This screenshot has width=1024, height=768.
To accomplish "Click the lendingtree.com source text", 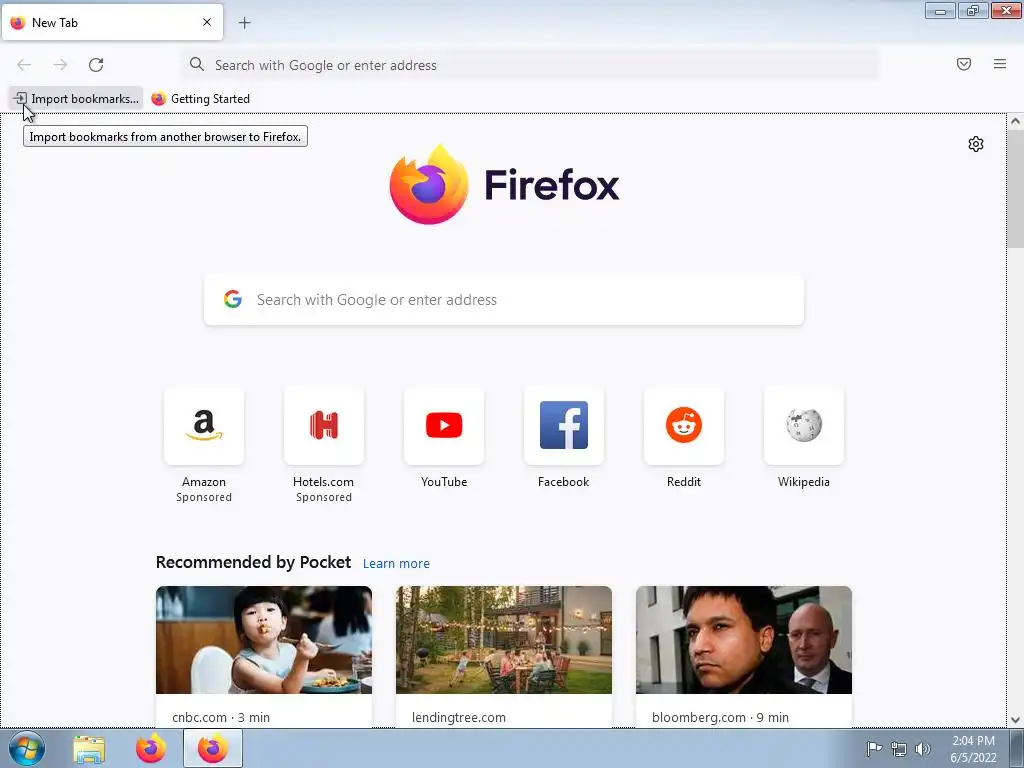I will point(458,717).
